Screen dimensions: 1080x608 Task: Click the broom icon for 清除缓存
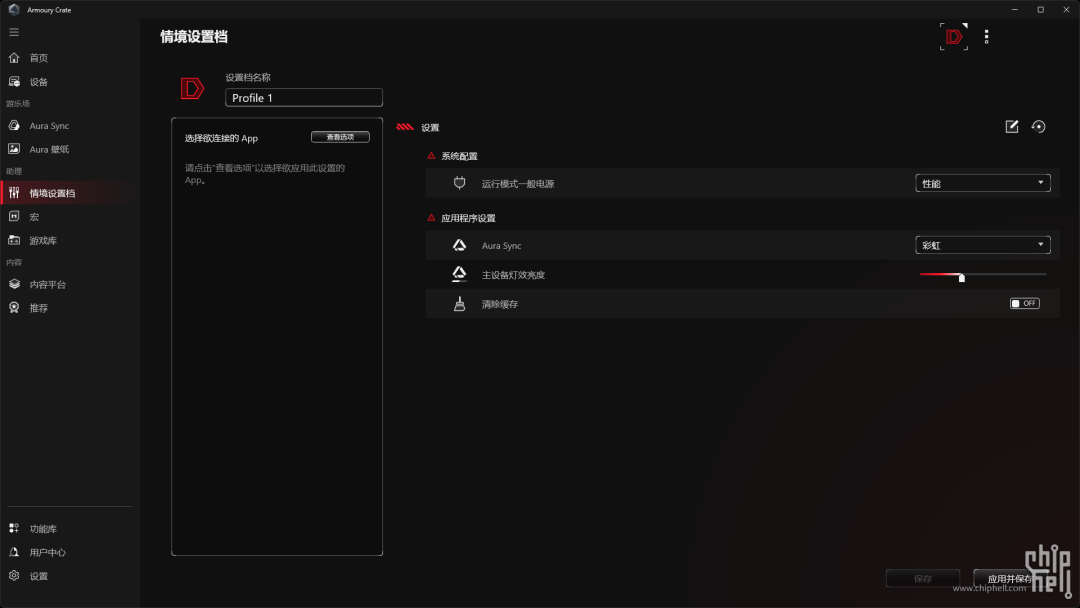(x=459, y=304)
